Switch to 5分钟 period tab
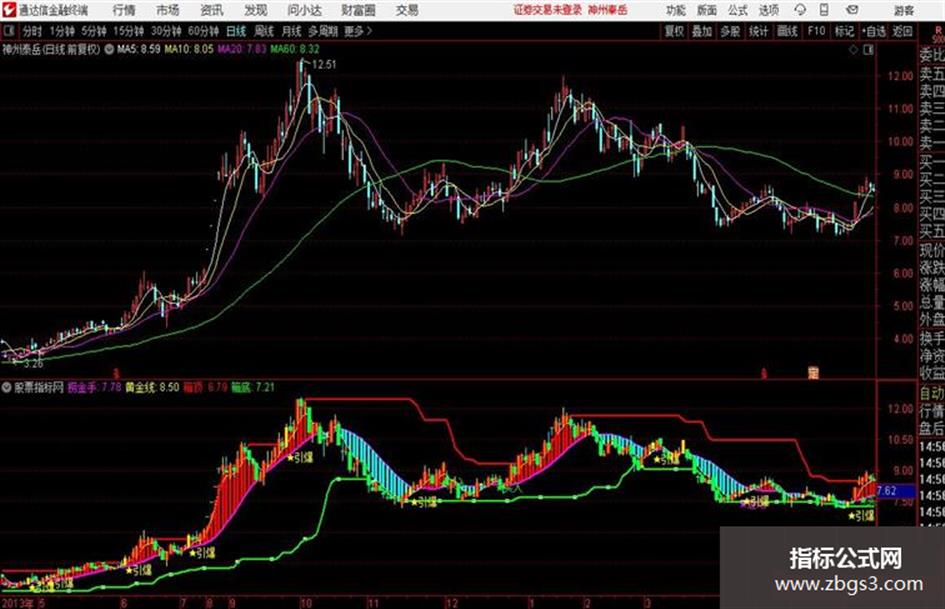 93,31
